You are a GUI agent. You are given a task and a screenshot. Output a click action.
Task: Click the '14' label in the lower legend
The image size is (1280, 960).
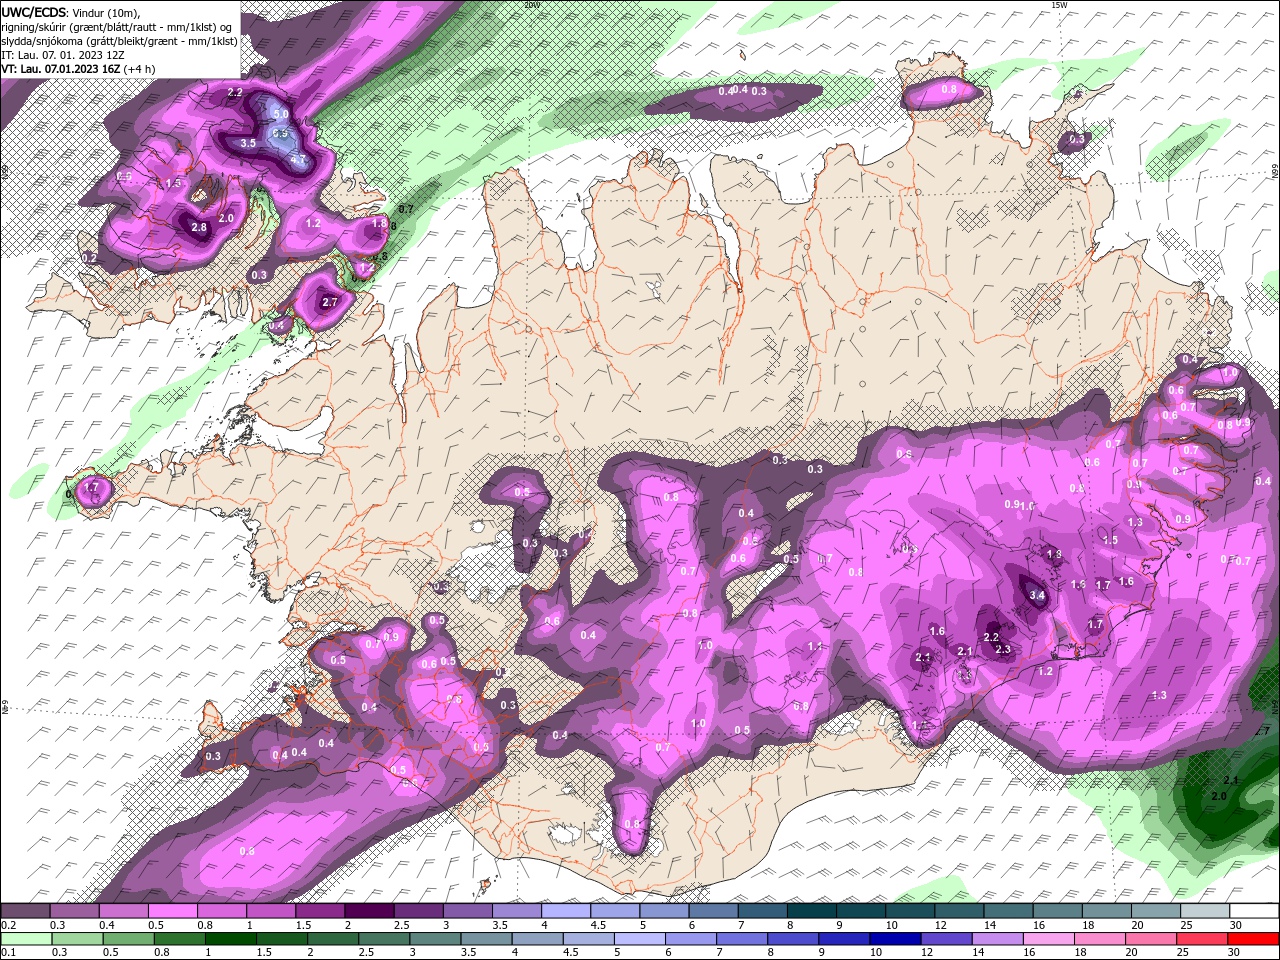click(x=979, y=953)
